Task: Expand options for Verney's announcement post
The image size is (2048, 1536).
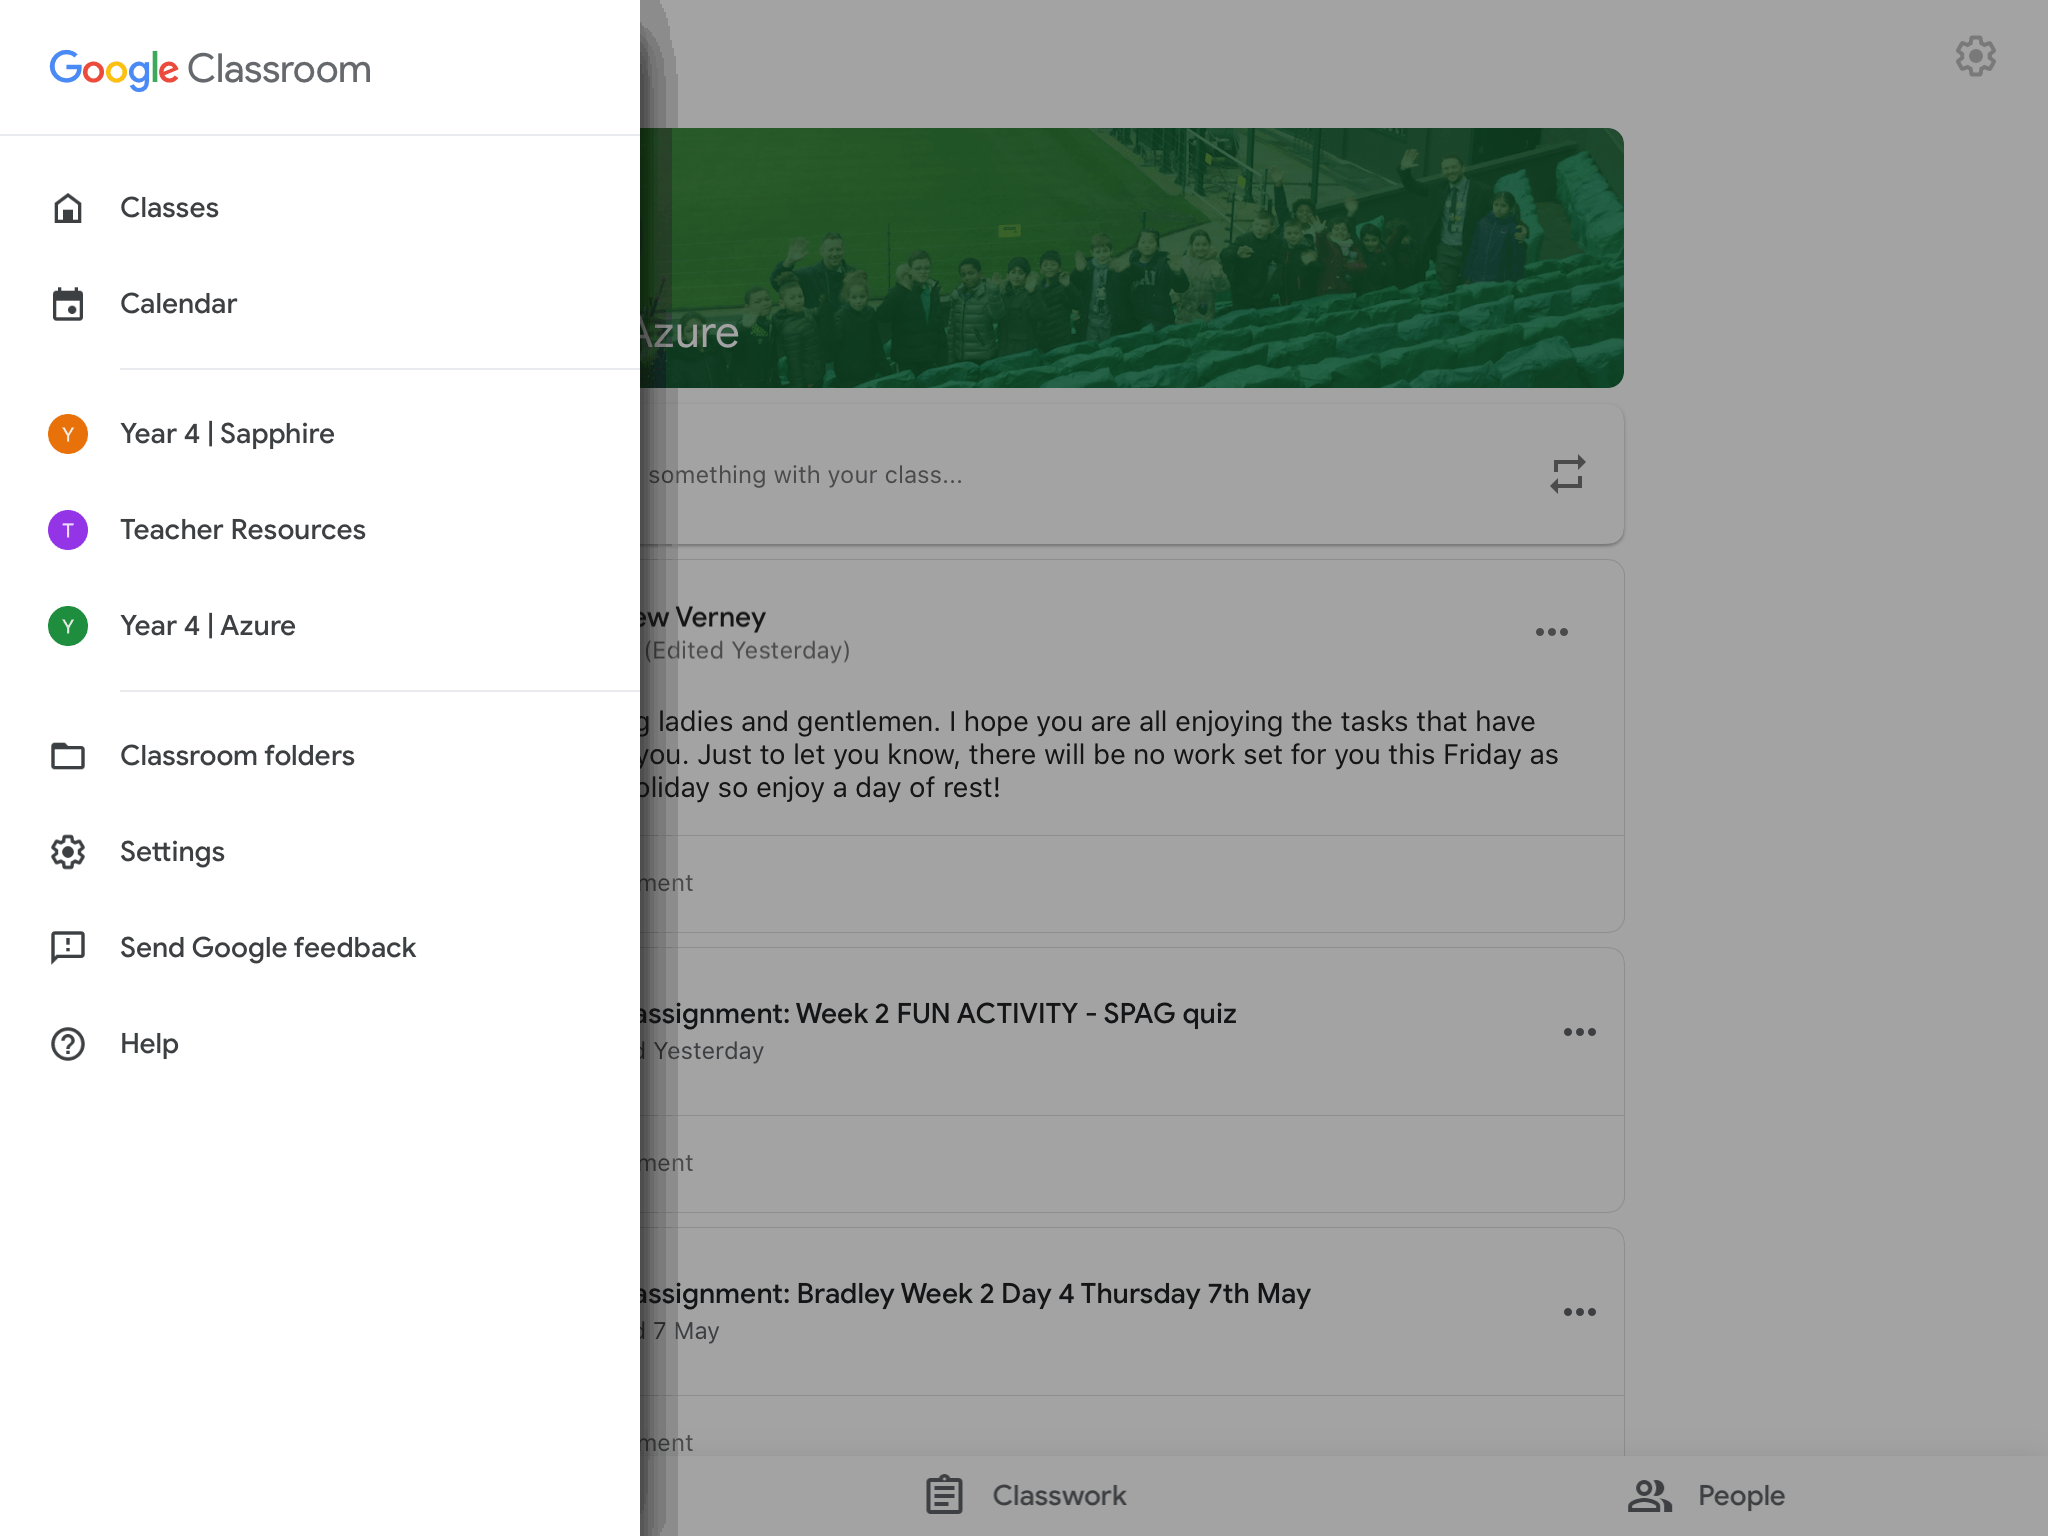Action: pyautogui.click(x=1551, y=632)
